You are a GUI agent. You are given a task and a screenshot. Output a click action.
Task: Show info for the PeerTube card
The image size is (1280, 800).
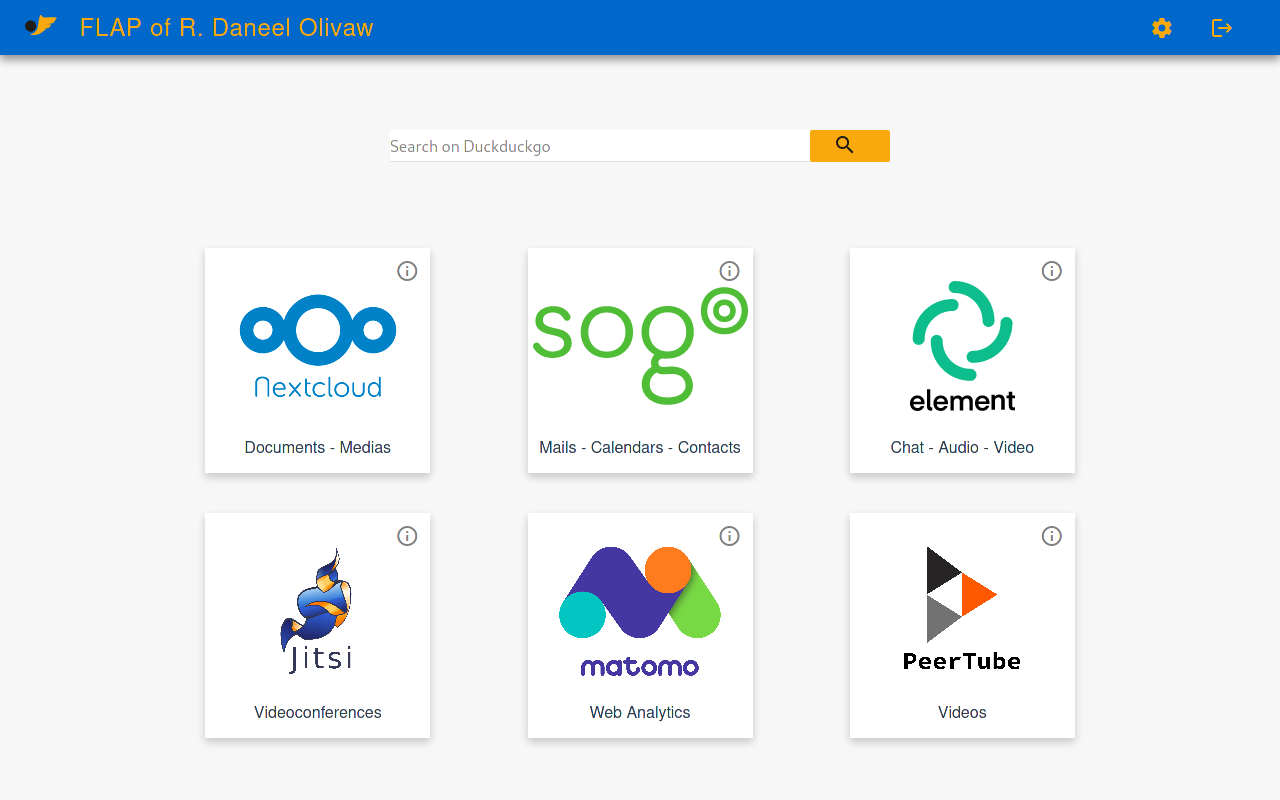(1052, 536)
